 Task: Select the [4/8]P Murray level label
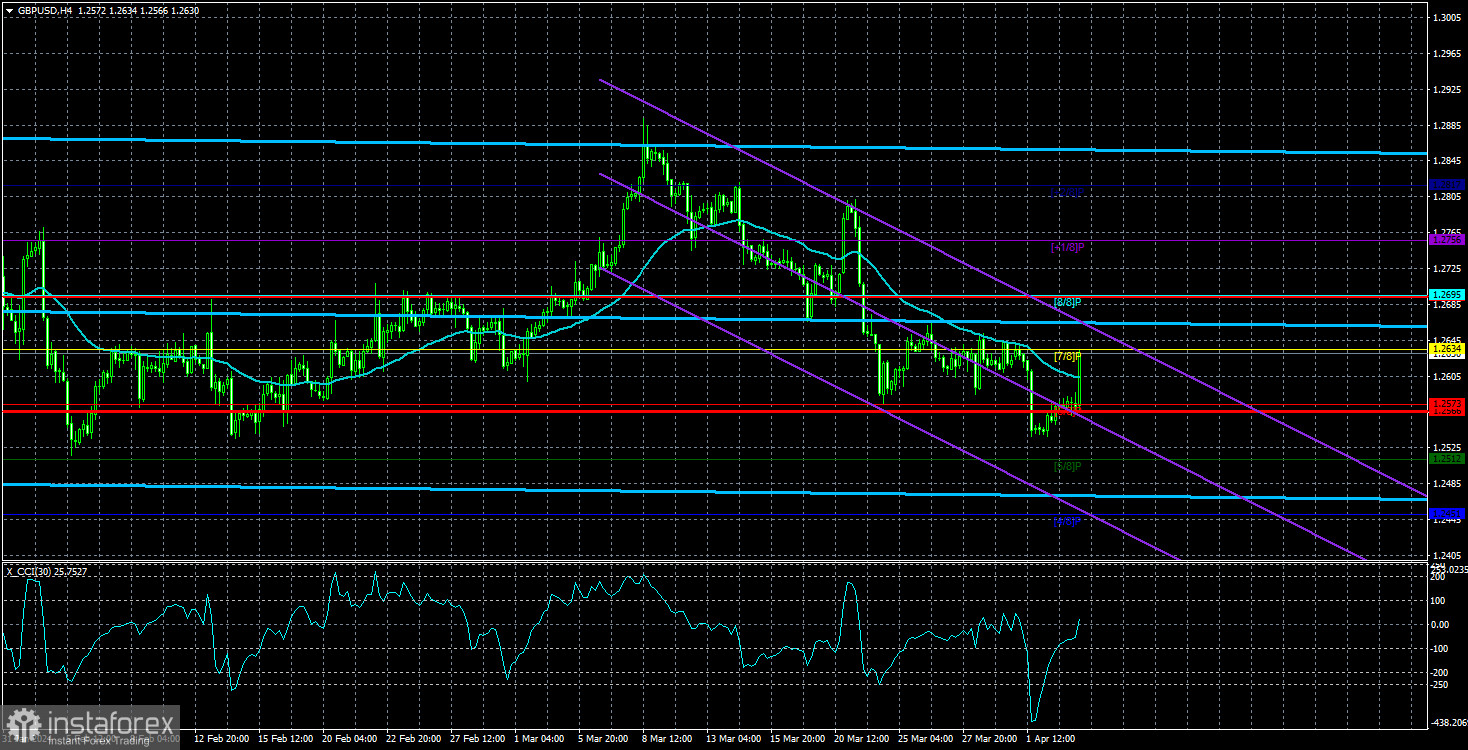click(1068, 521)
